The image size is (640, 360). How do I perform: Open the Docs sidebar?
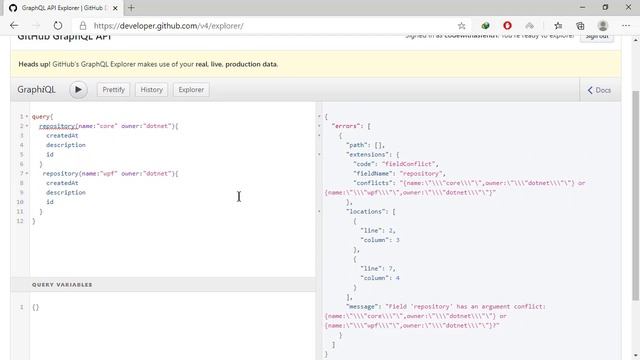pos(599,90)
